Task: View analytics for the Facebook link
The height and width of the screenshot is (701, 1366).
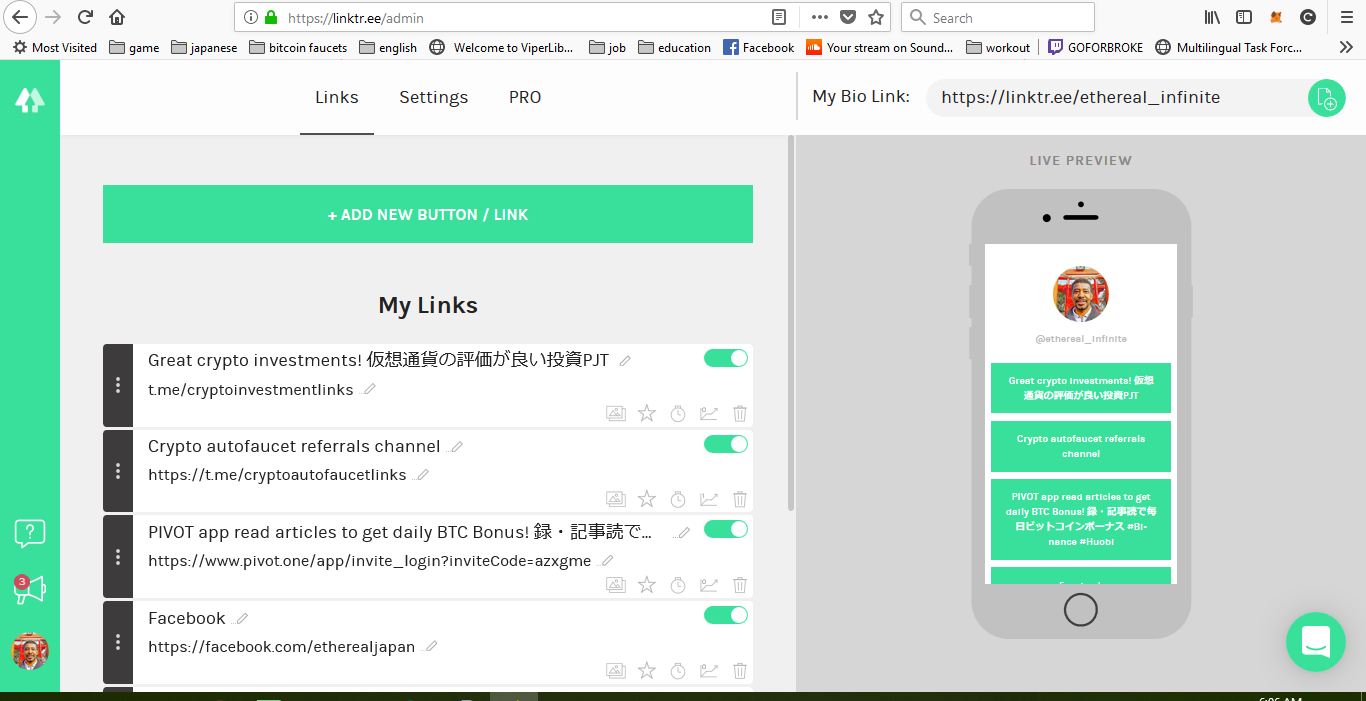Action: point(709,671)
